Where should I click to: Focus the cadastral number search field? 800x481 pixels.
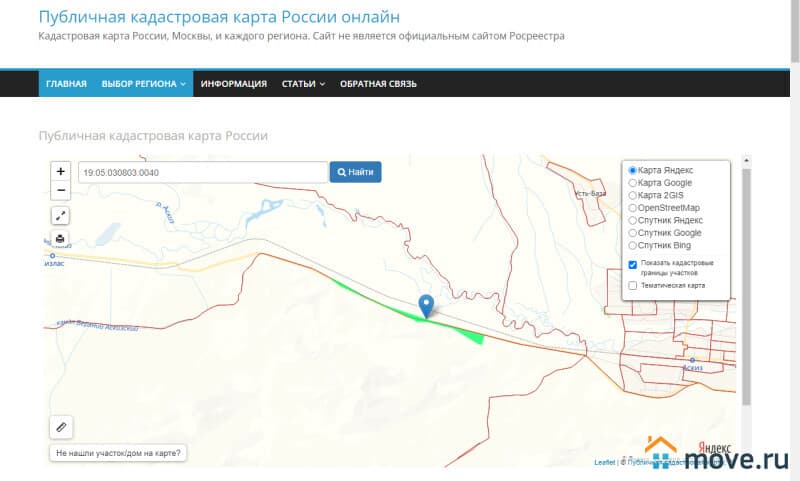pos(203,172)
